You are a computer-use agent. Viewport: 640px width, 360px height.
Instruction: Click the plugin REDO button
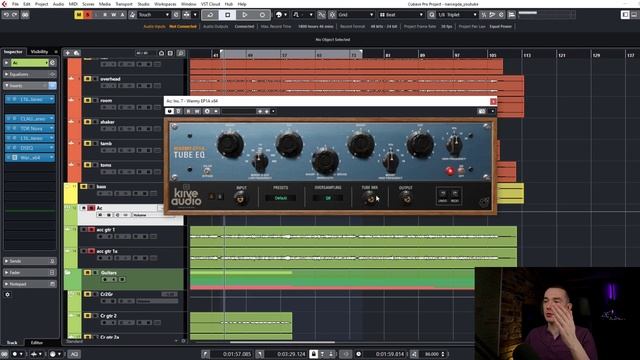[455, 196]
